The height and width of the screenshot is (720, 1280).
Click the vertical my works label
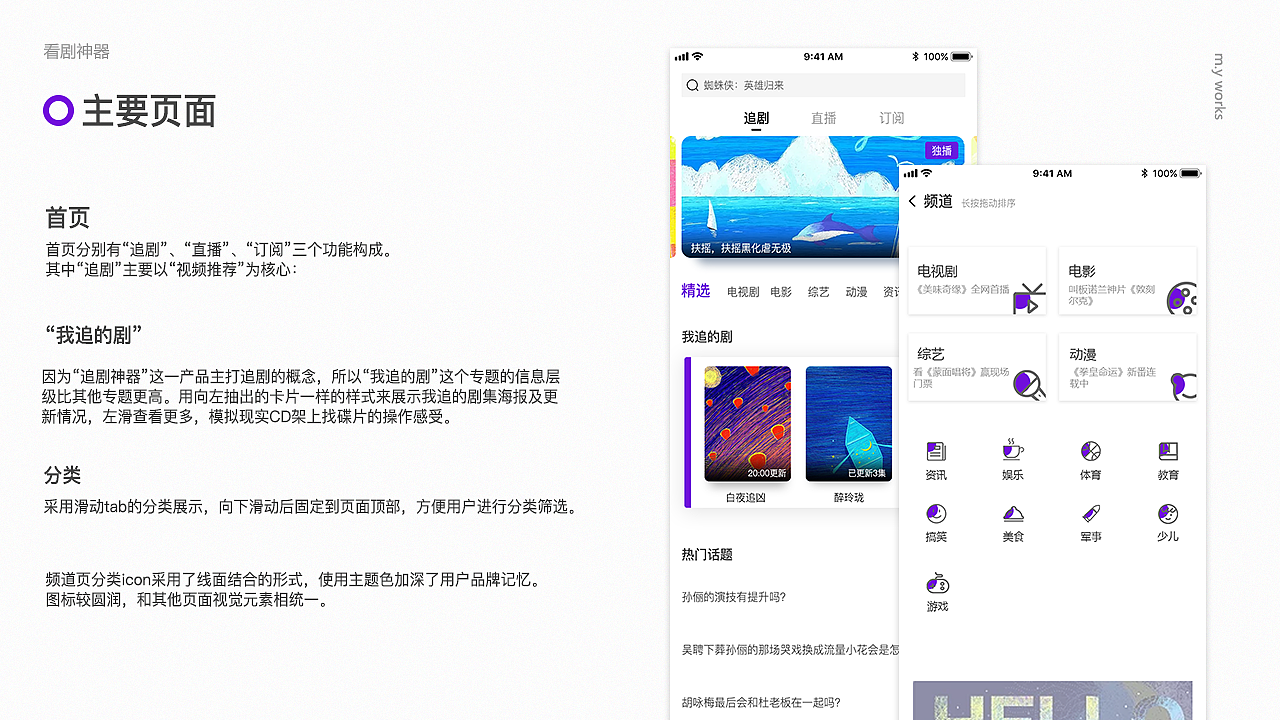[1219, 86]
